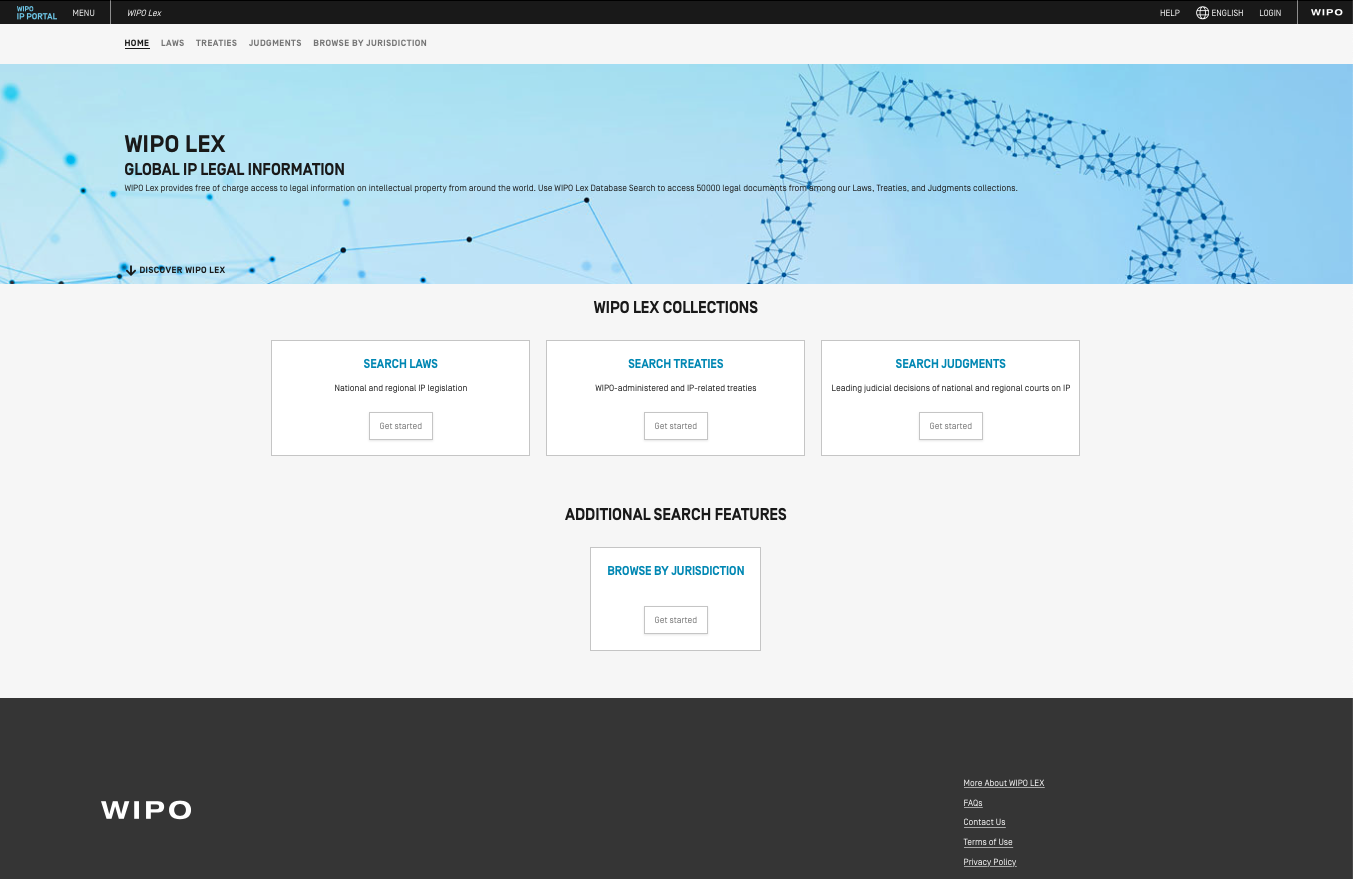Open the FAQs footer link
Screen dimensions: 1353x879
tap(973, 803)
